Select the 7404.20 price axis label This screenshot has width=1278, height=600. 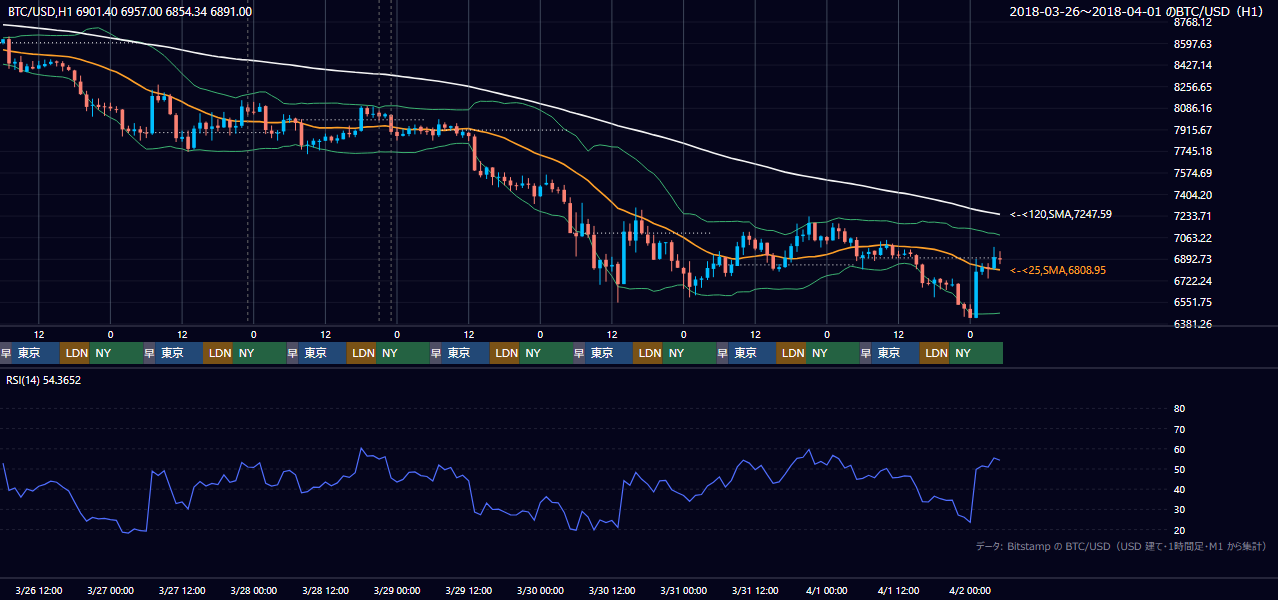click(x=1193, y=195)
